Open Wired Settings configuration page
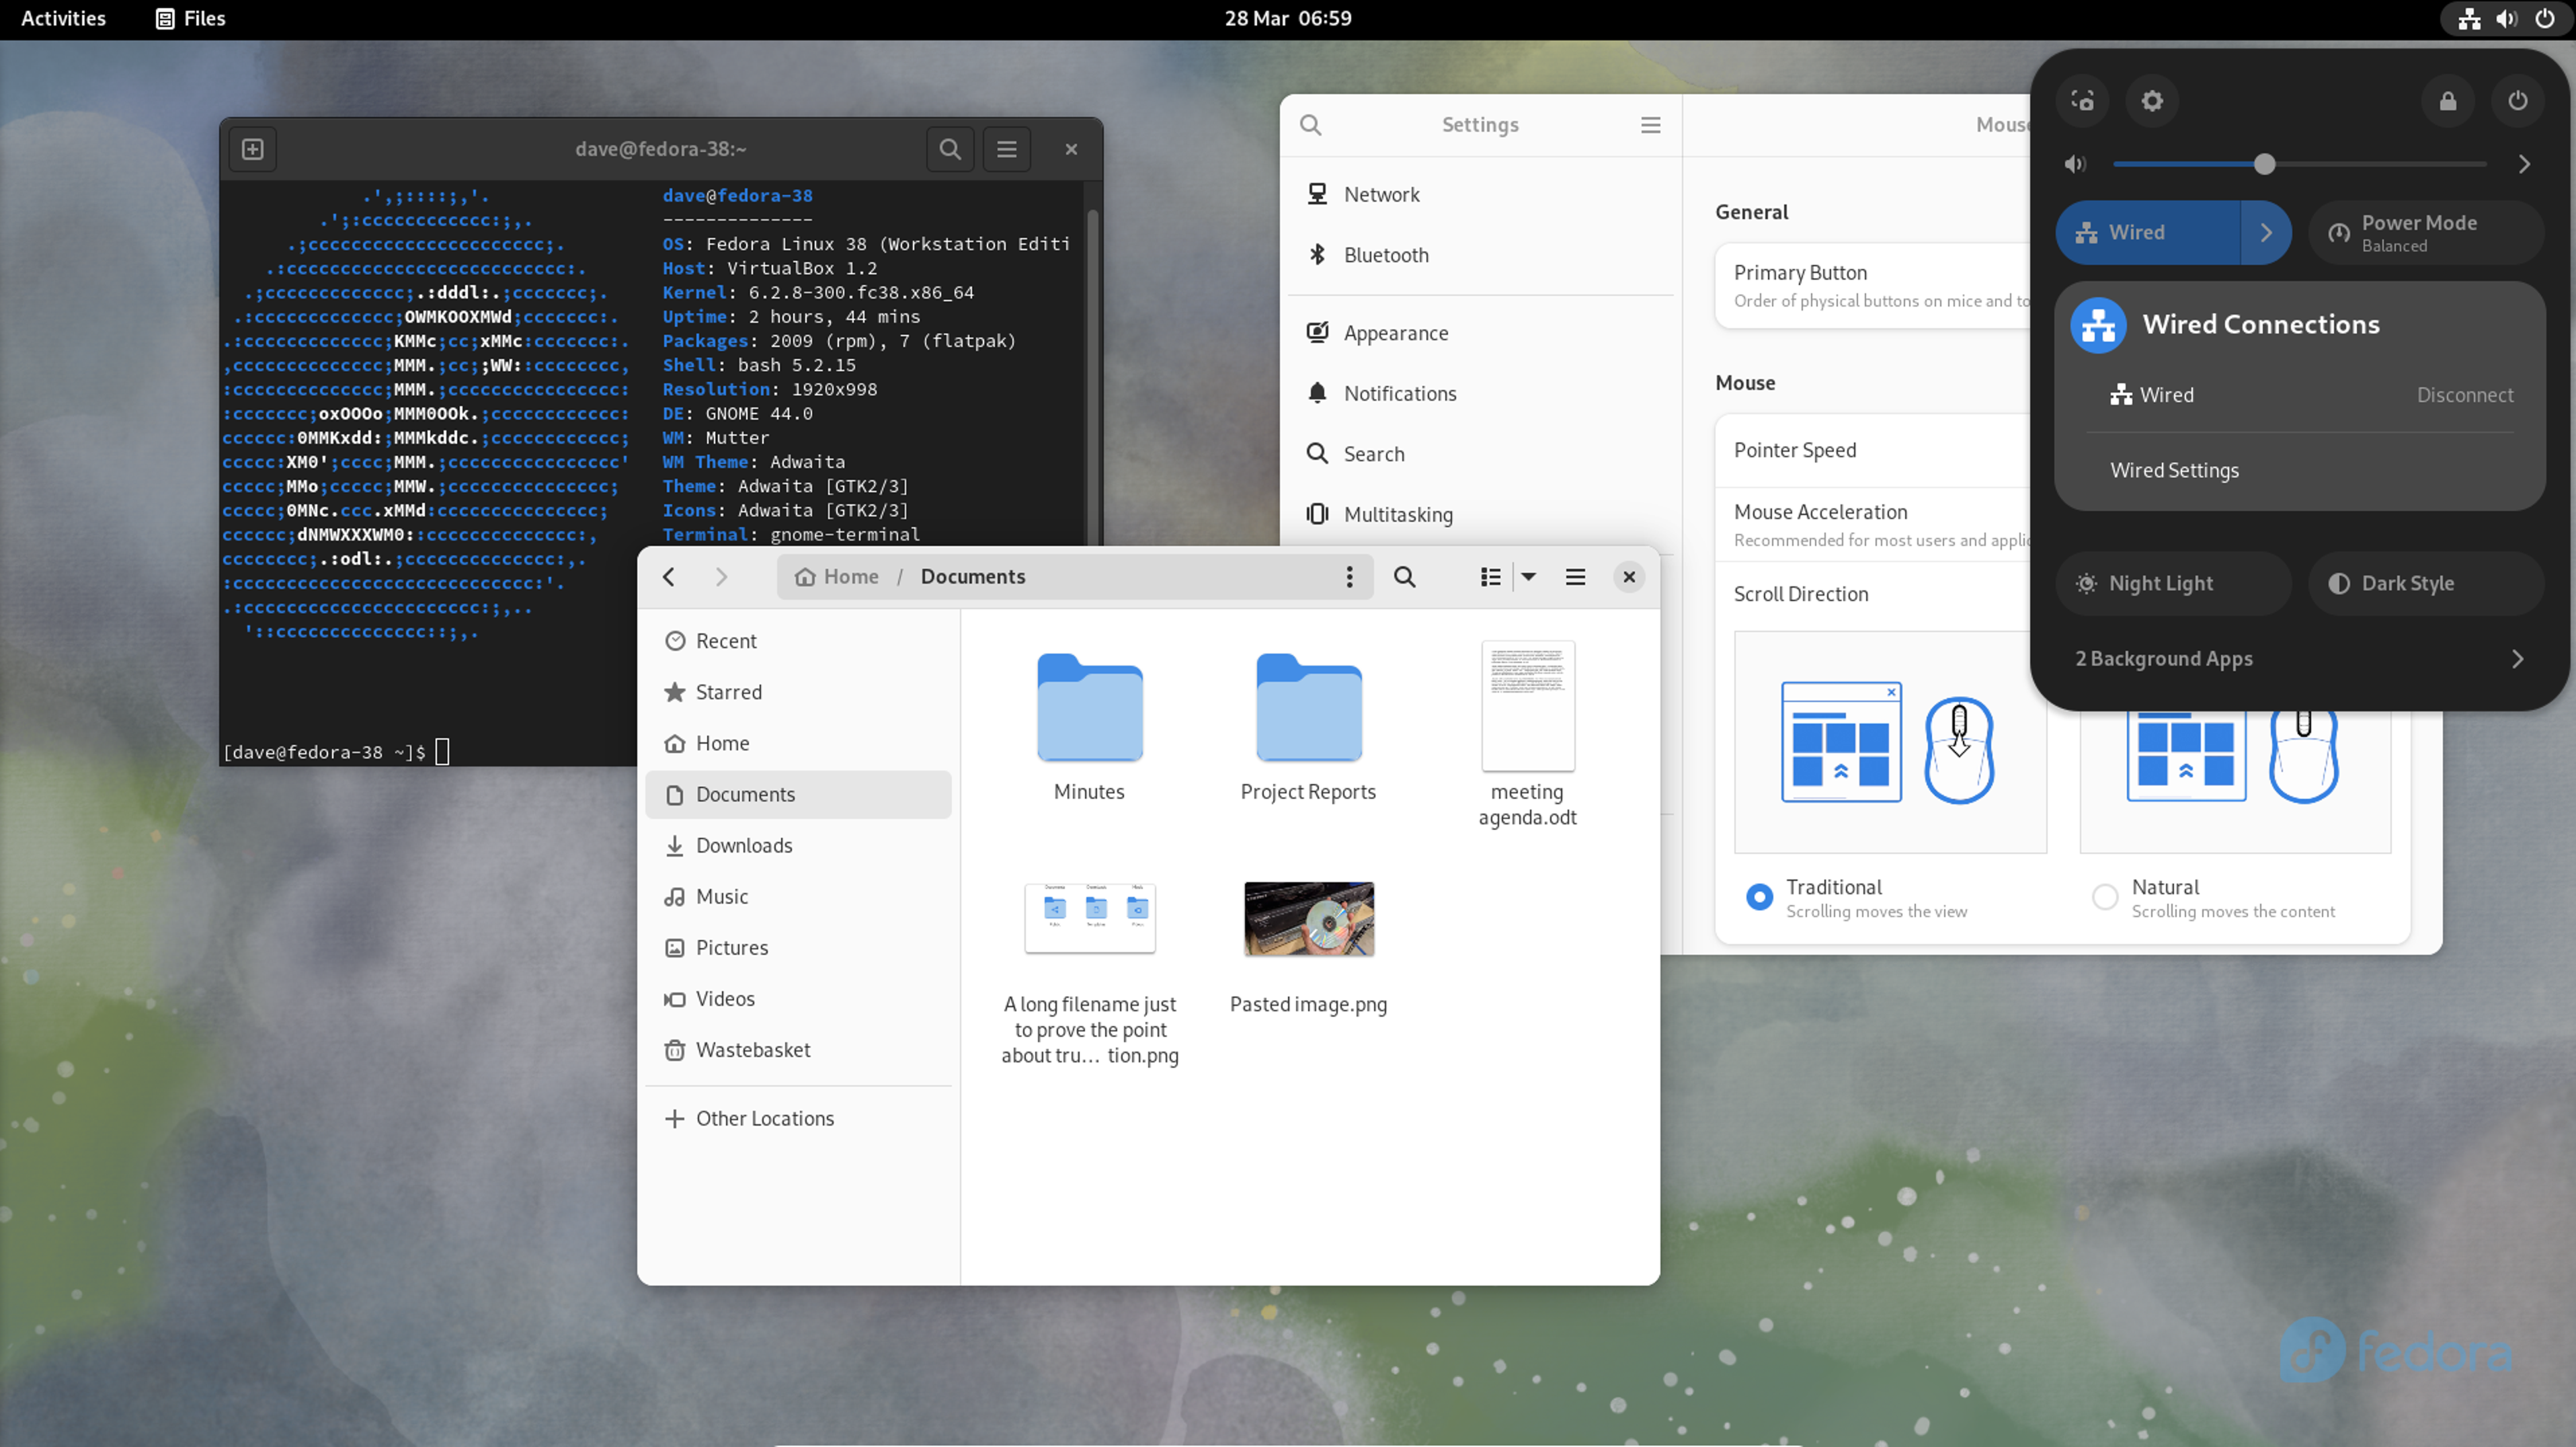The width and height of the screenshot is (2576, 1447). (2175, 469)
